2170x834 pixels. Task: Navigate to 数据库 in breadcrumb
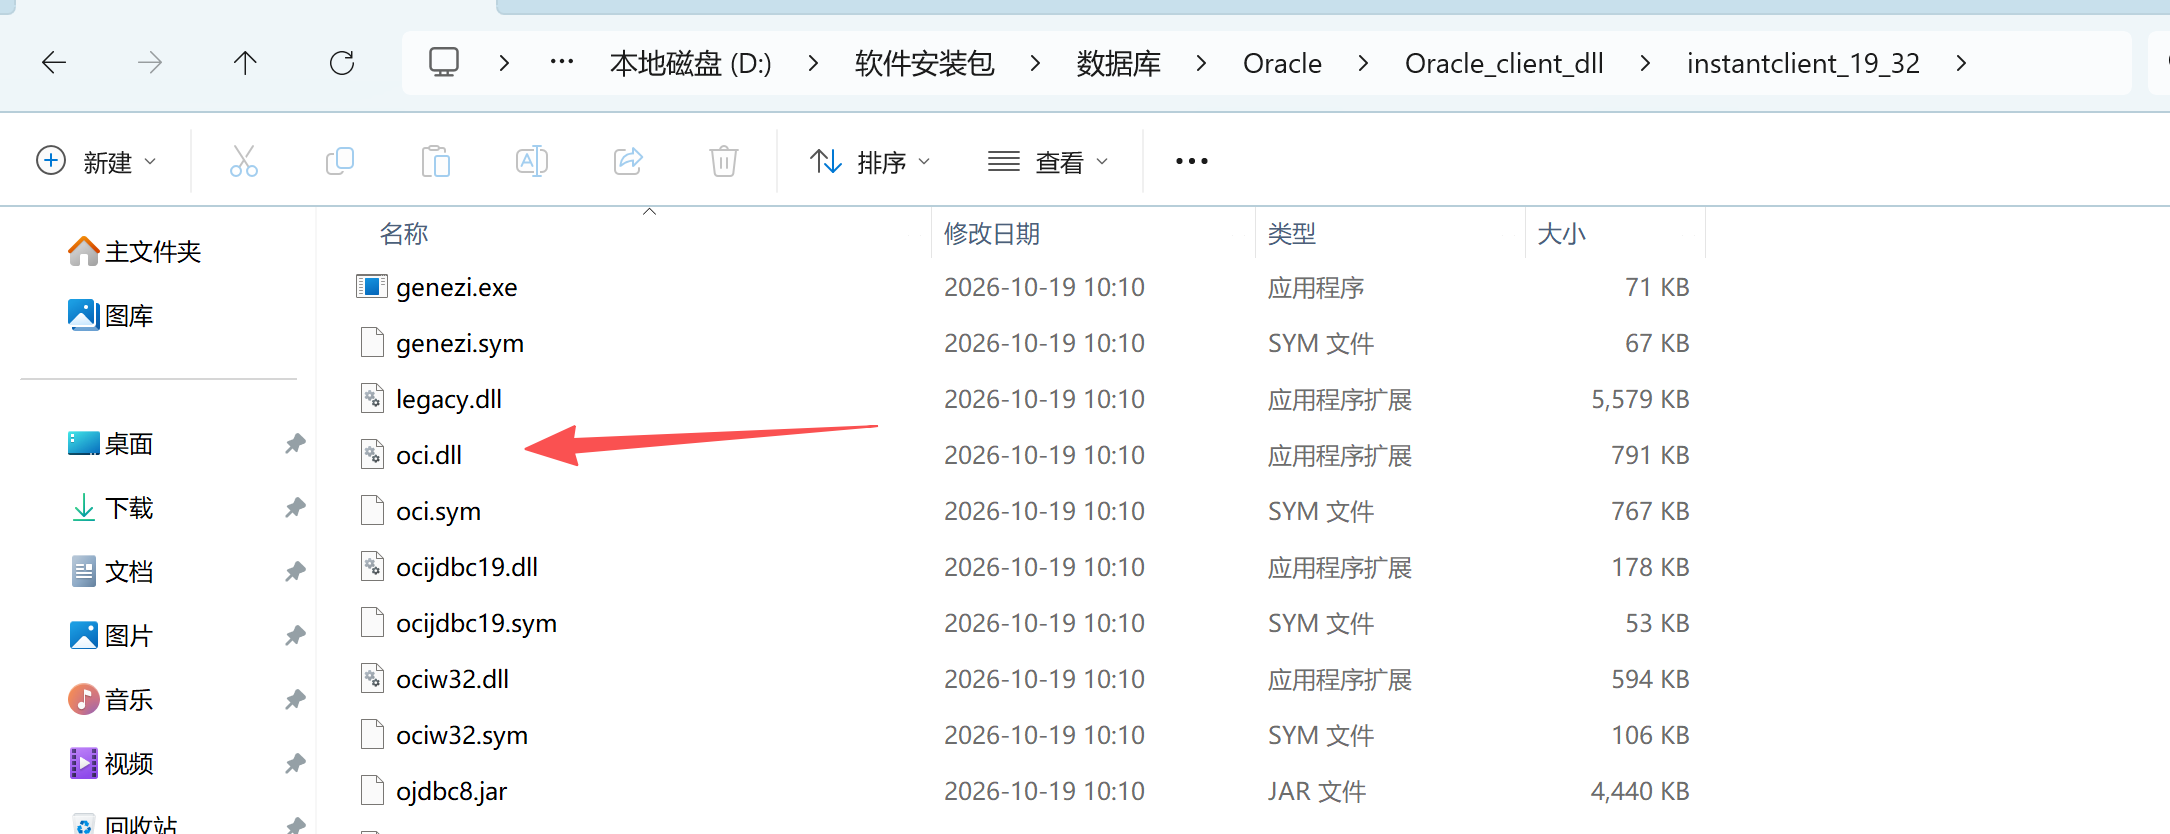click(1118, 63)
